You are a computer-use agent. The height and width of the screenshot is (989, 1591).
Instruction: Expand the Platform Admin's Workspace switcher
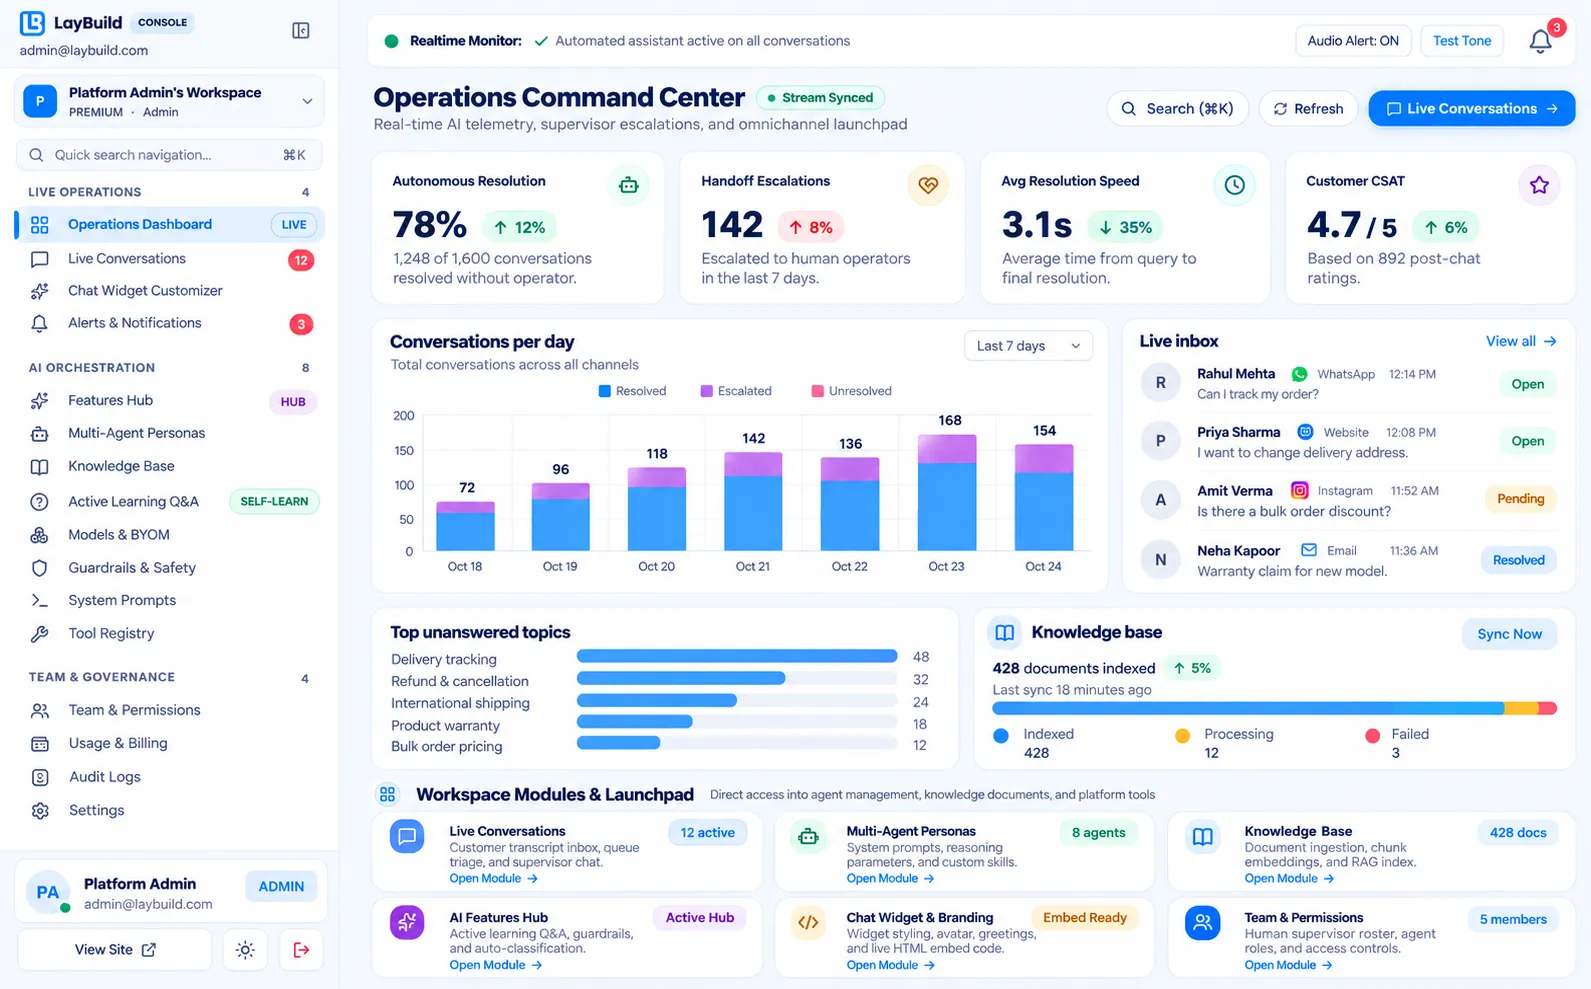point(169,101)
